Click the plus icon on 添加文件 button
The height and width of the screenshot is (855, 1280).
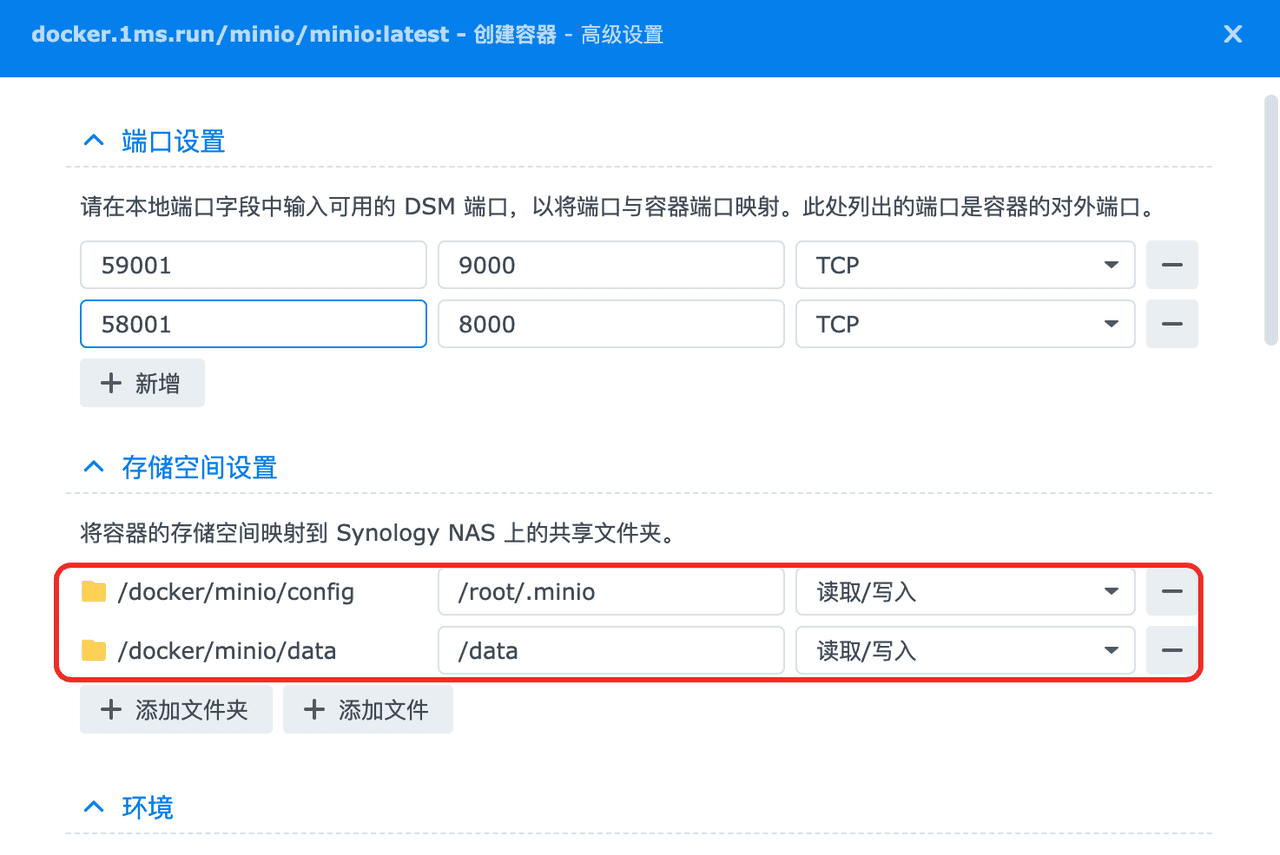(313, 709)
